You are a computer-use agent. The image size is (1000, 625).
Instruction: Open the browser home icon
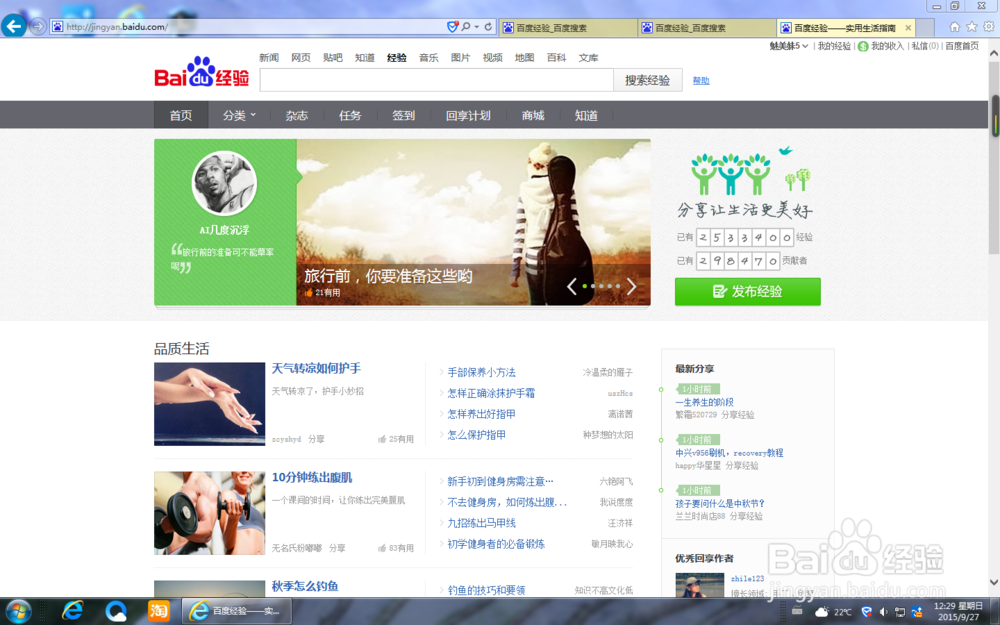coord(954,27)
